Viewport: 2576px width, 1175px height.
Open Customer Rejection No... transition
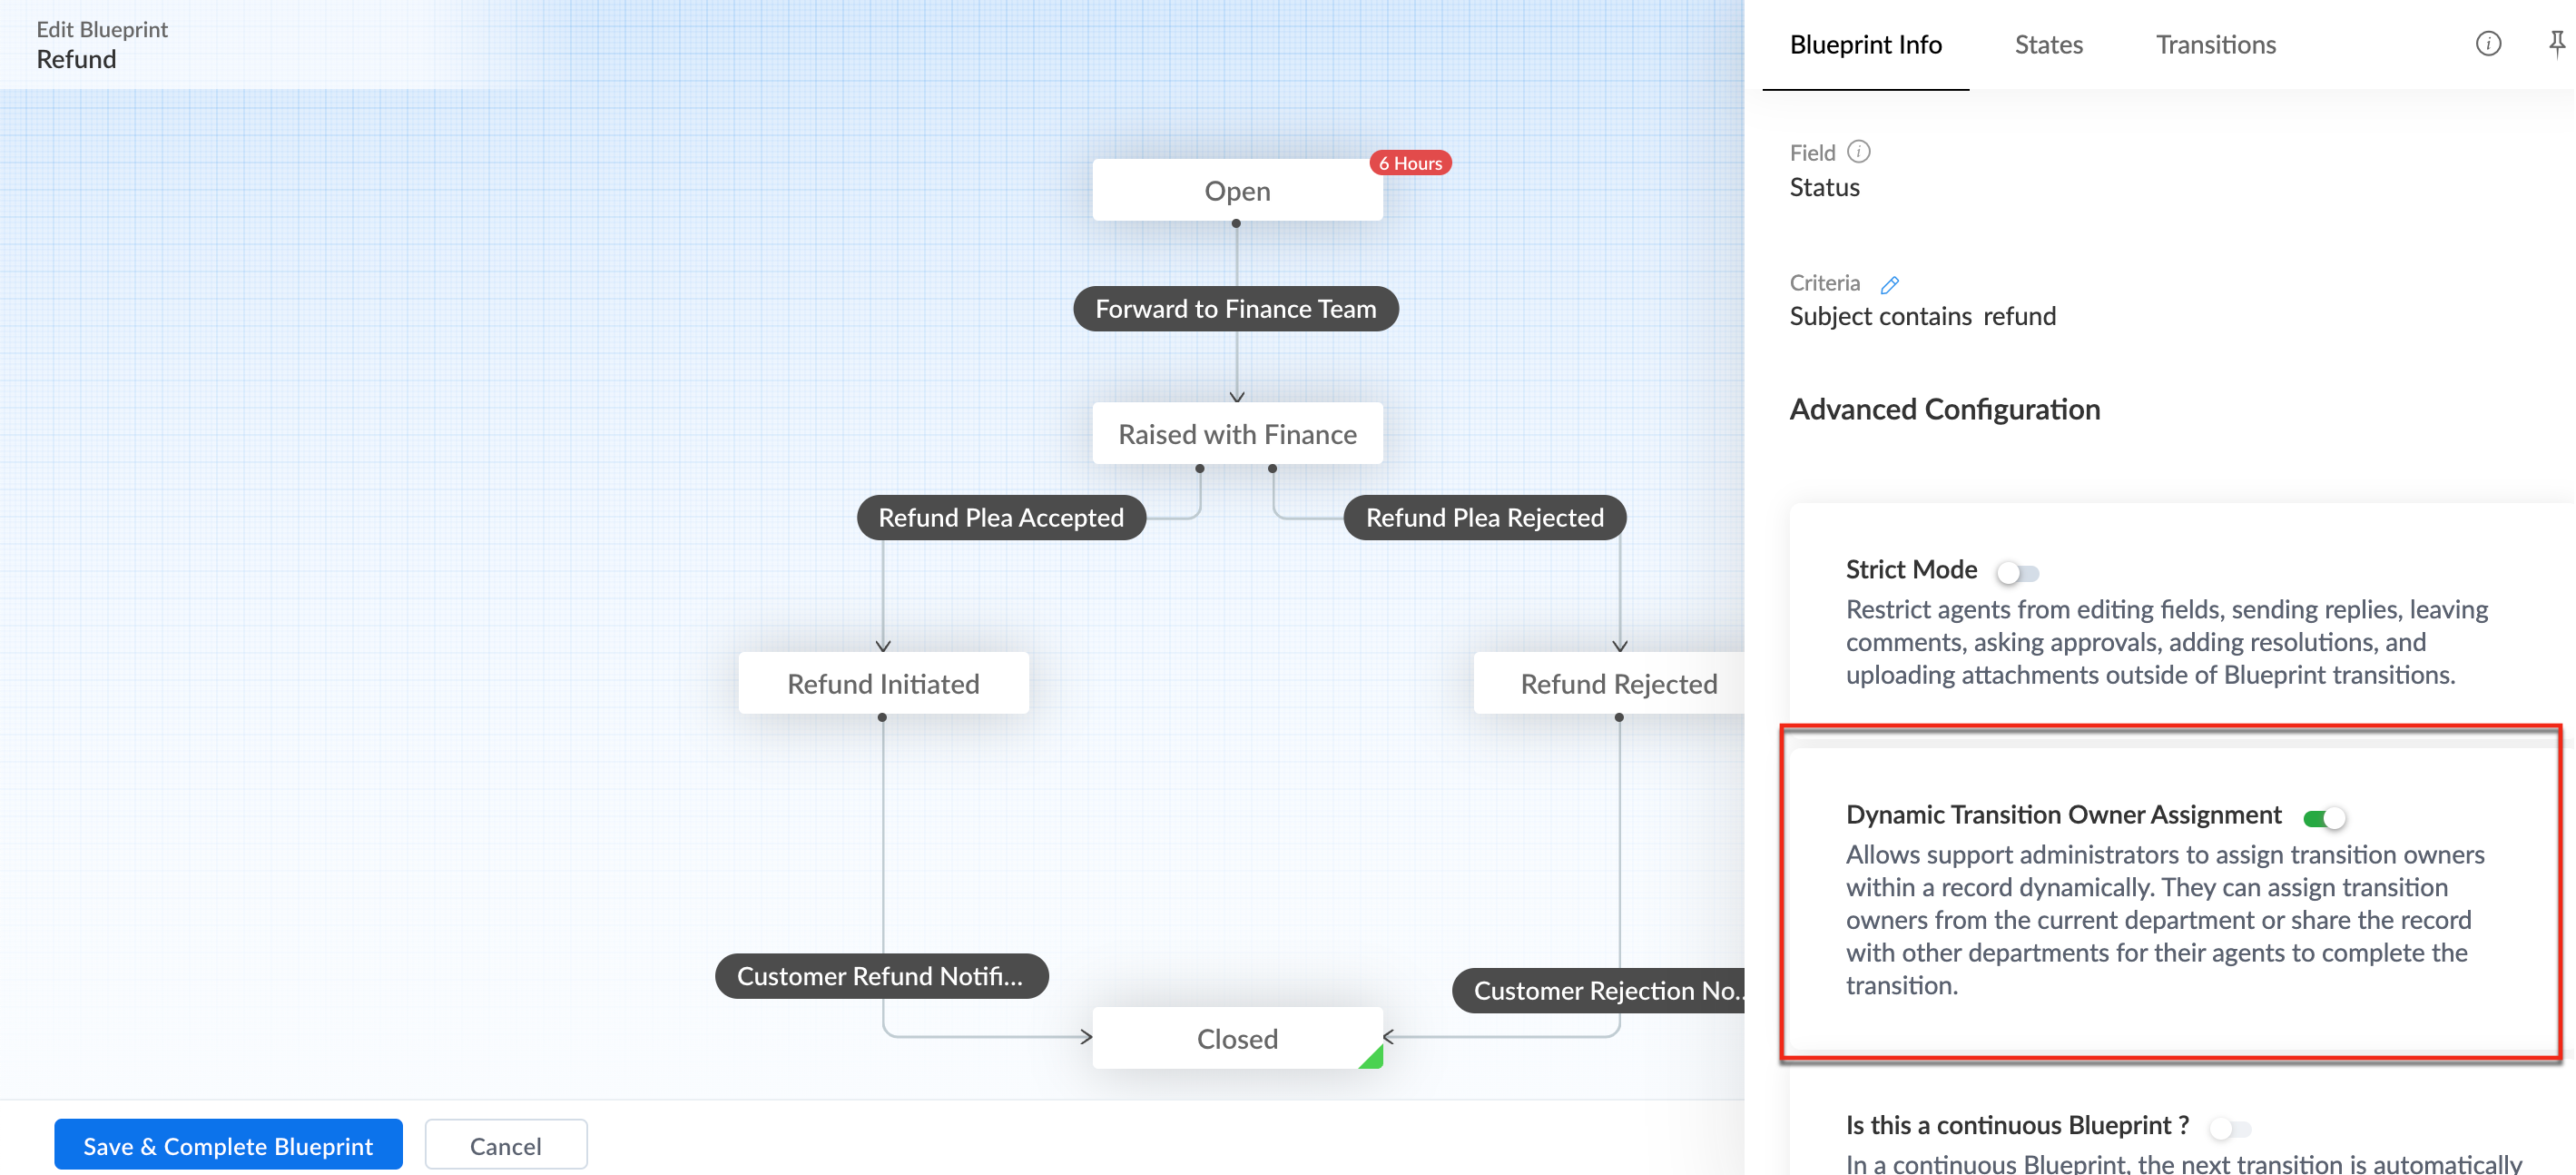1599,991
